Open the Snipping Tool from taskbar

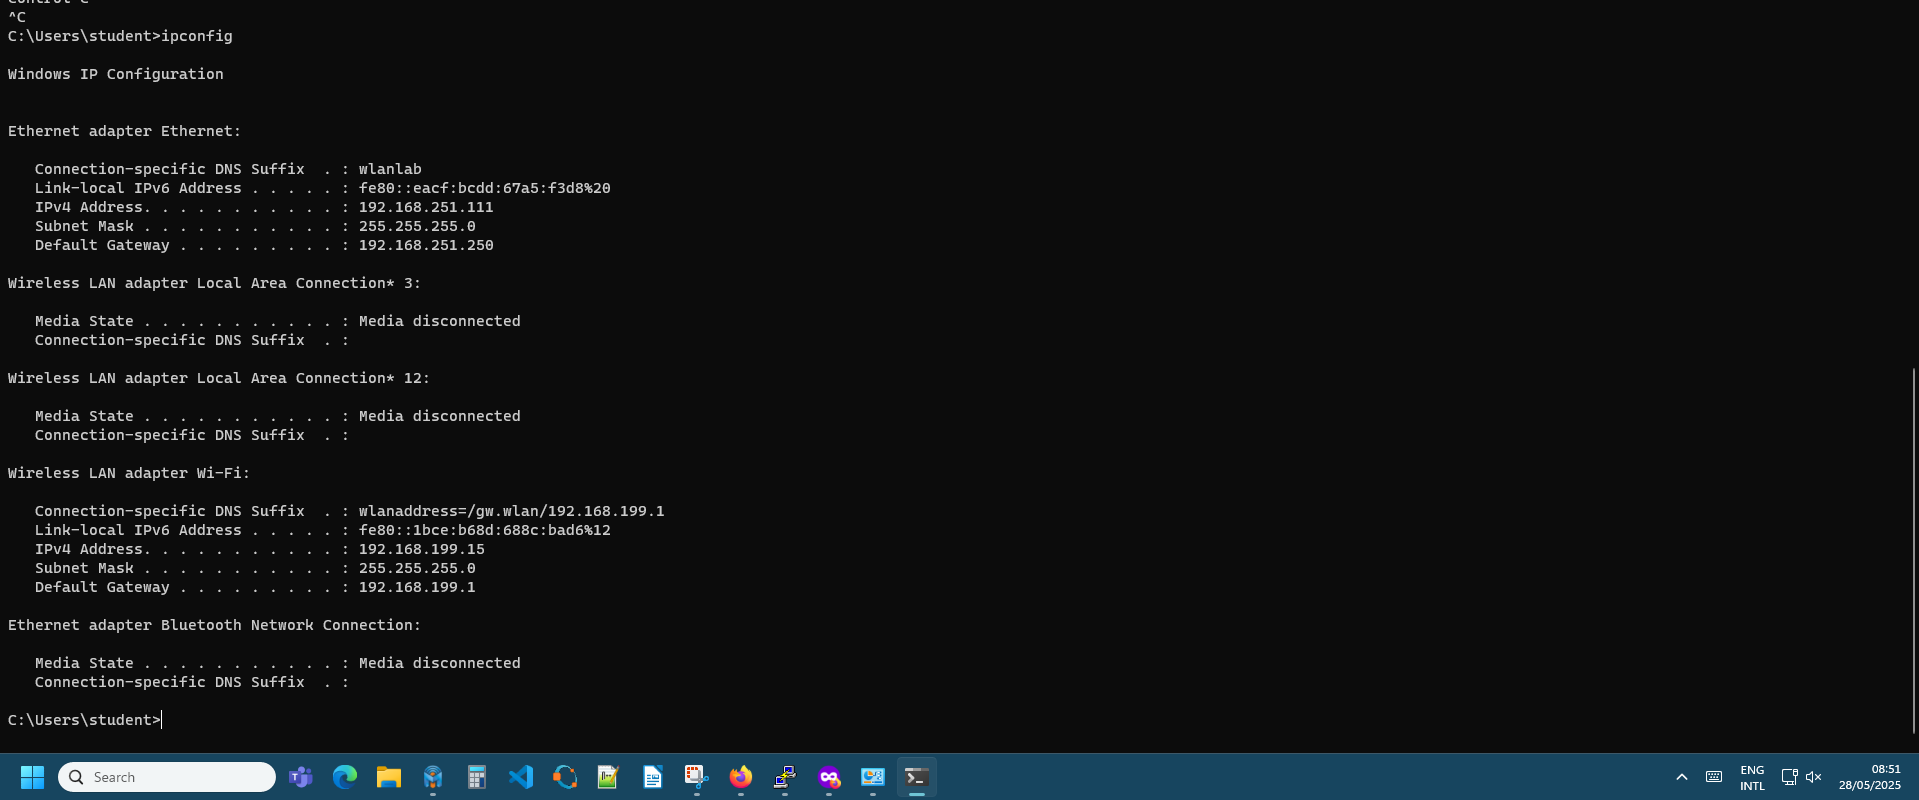pyautogui.click(x=697, y=777)
